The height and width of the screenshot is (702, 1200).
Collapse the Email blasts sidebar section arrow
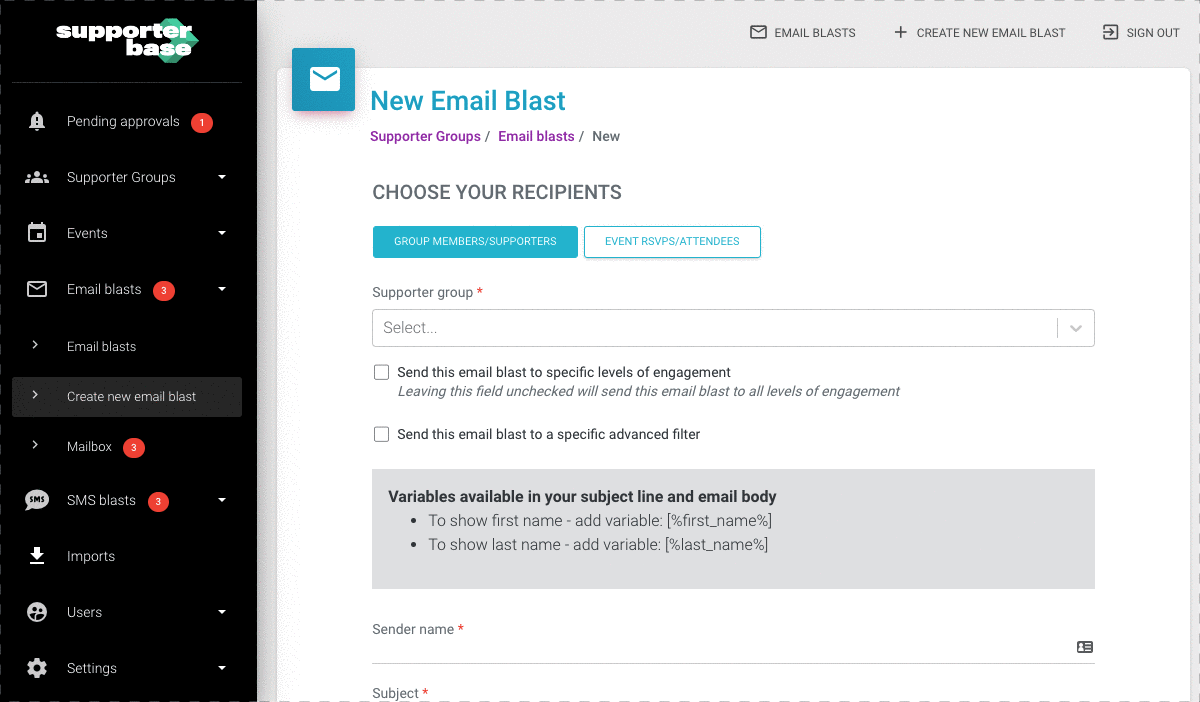222,290
